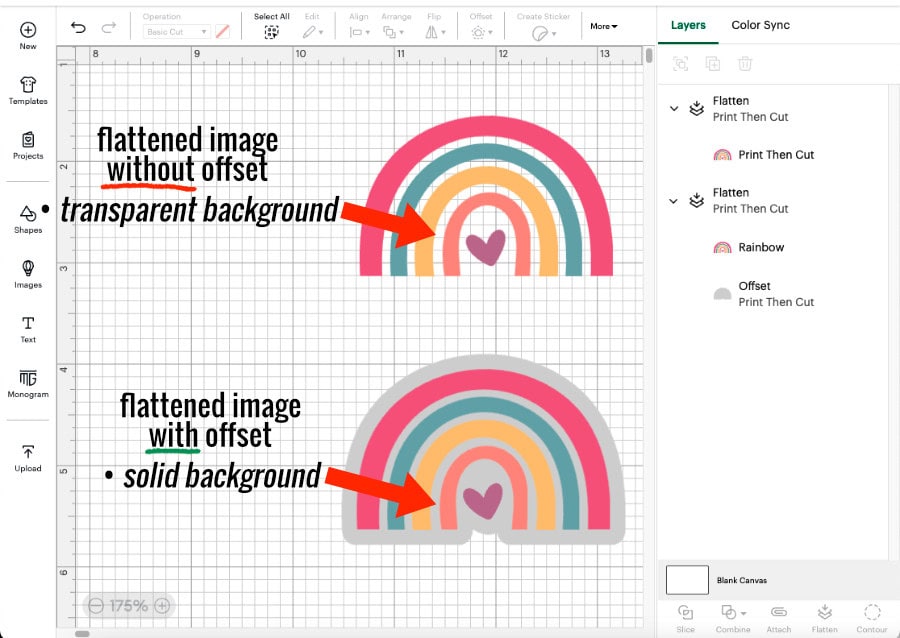Viewport: 900px width, 638px height.
Task: Click the 175% zoom level
Action: (x=129, y=606)
